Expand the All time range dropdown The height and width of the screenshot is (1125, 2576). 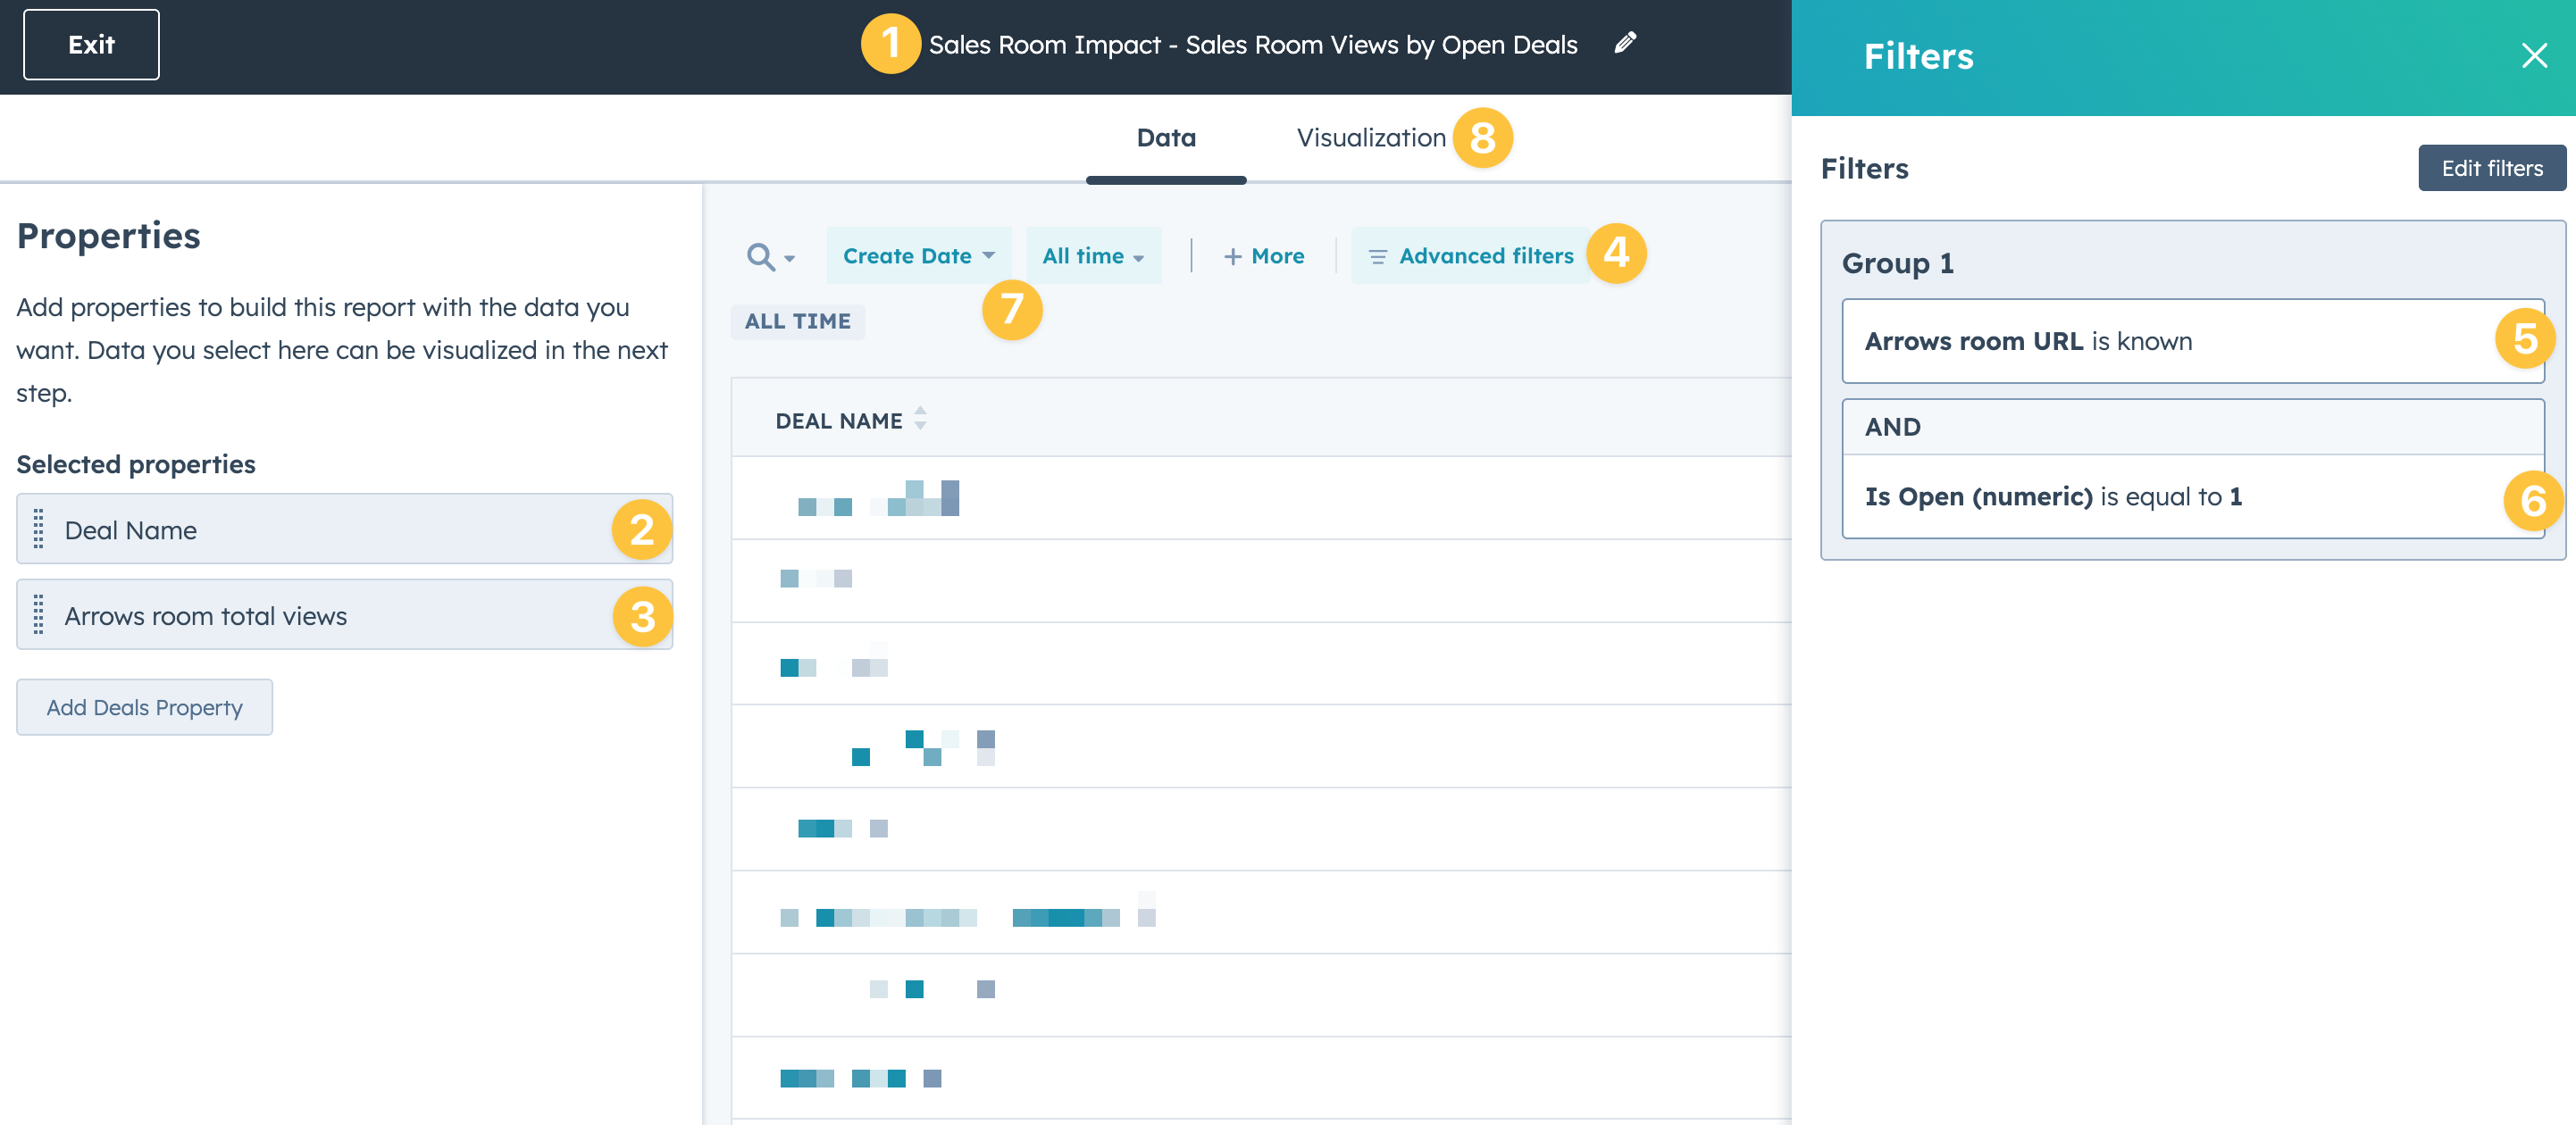tap(1092, 256)
